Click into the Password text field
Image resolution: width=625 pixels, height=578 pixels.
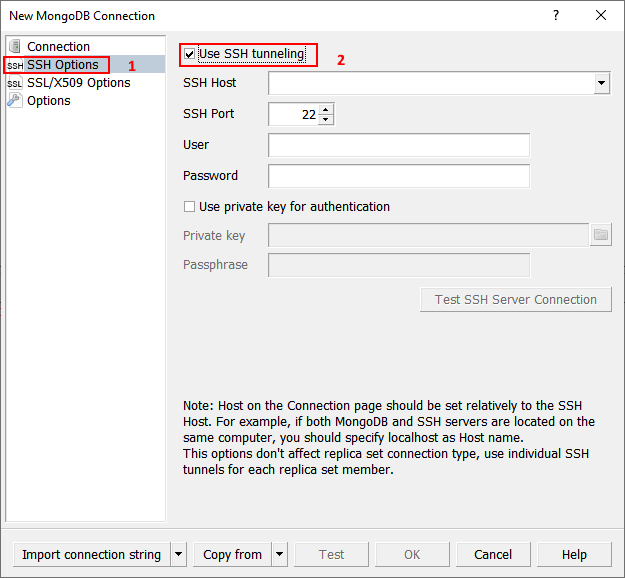(399, 176)
